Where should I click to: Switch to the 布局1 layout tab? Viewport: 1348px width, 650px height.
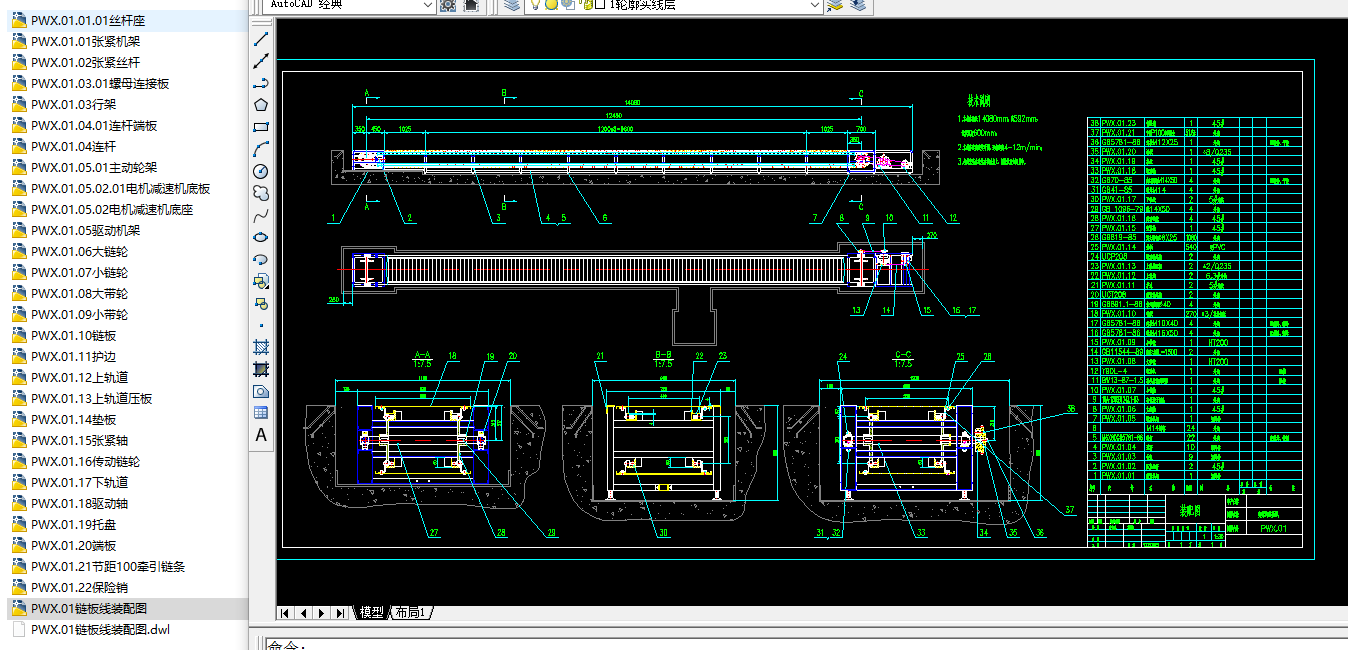pos(410,612)
